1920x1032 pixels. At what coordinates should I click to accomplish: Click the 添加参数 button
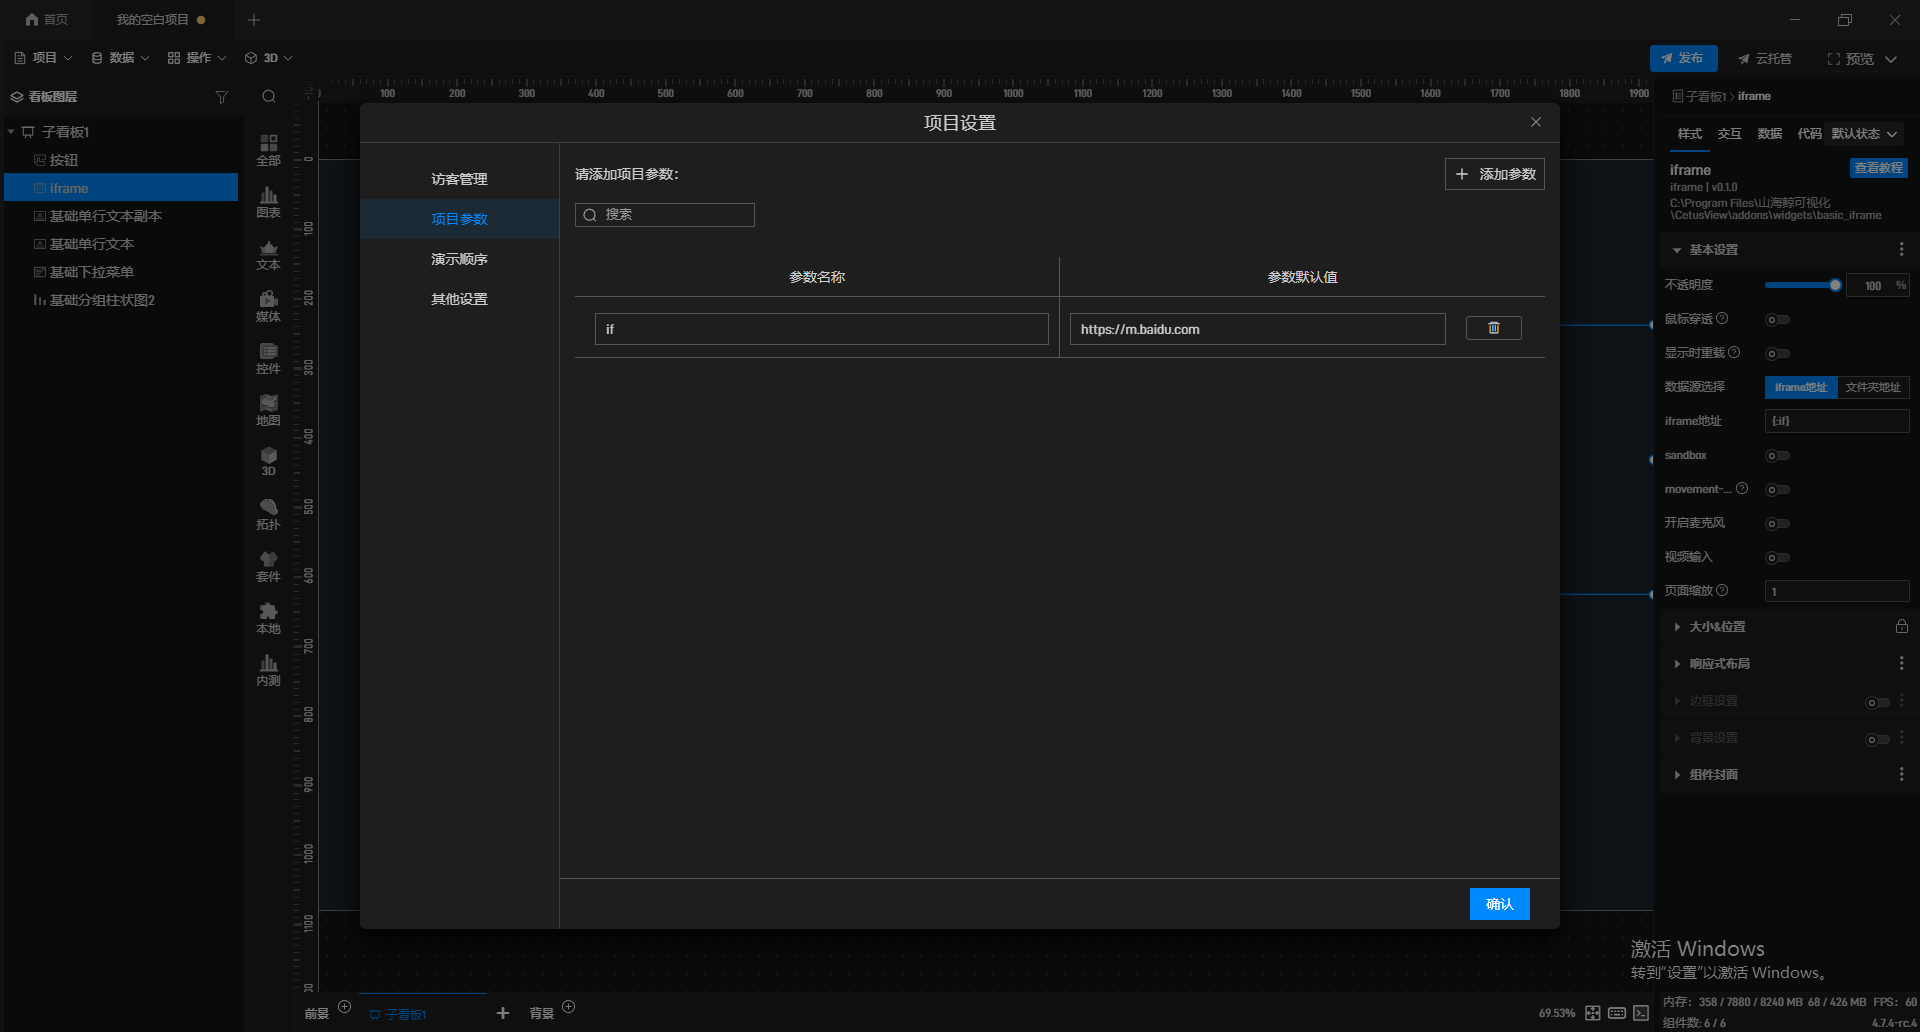click(x=1495, y=174)
